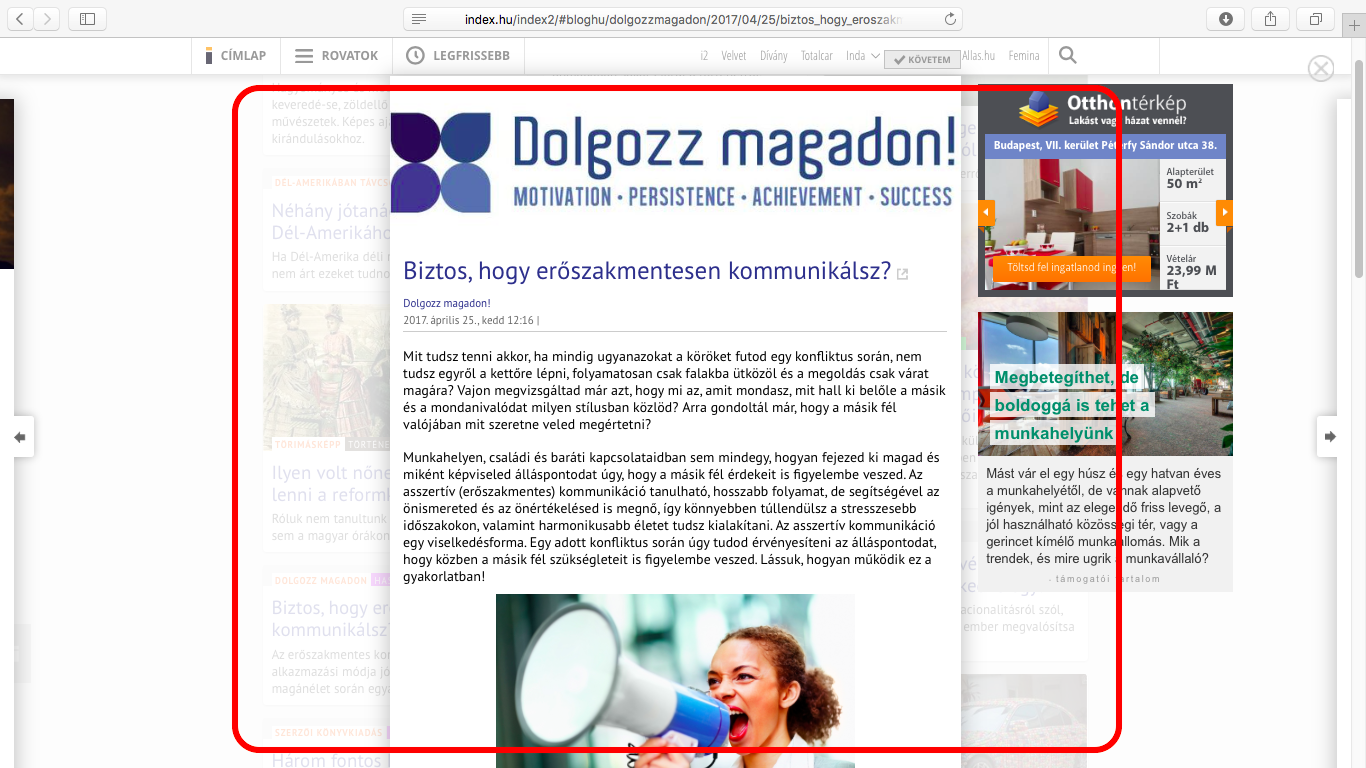Open the Allas.hu link

[x=979, y=56]
